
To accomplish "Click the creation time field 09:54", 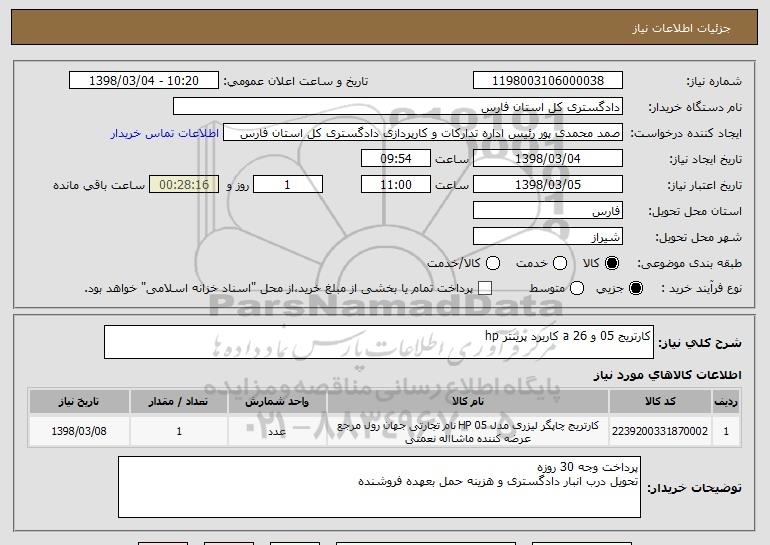I will pyautogui.click(x=396, y=159).
